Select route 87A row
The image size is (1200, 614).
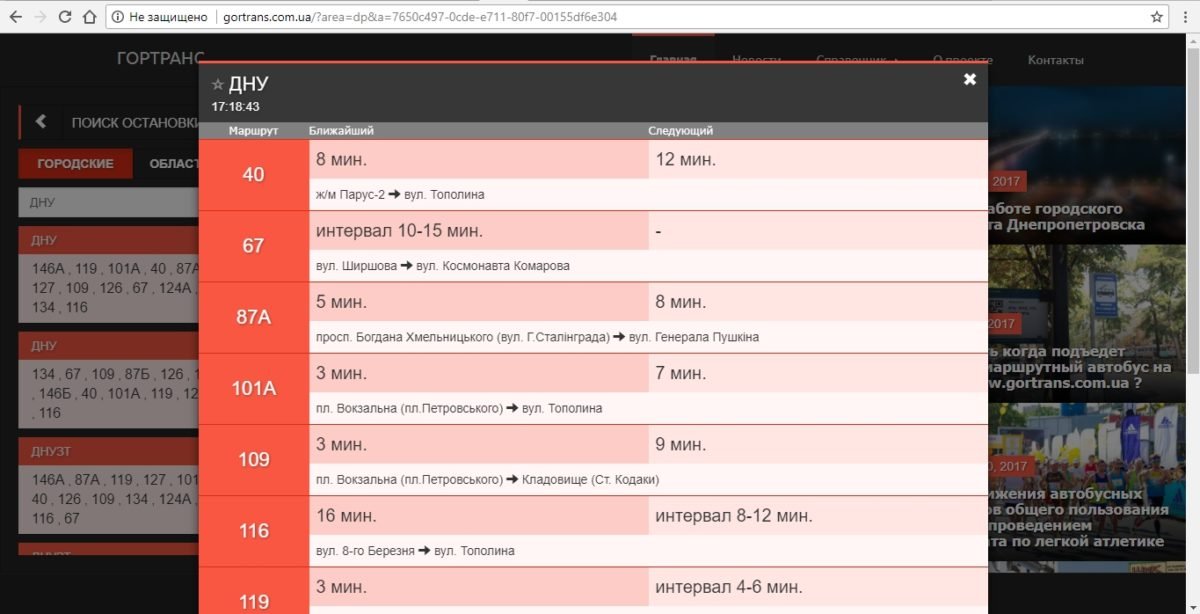coord(254,317)
